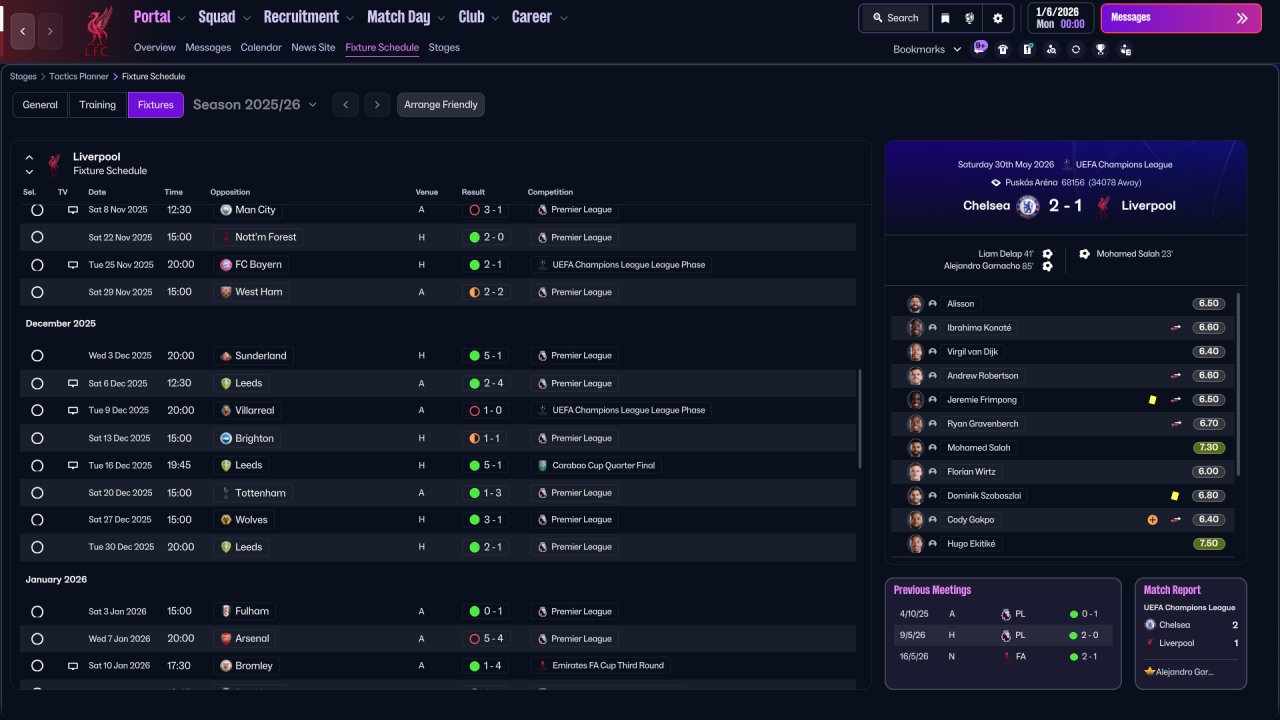Select the Wolves fixture radio button
This screenshot has height=720, width=1280.
pos(37,520)
